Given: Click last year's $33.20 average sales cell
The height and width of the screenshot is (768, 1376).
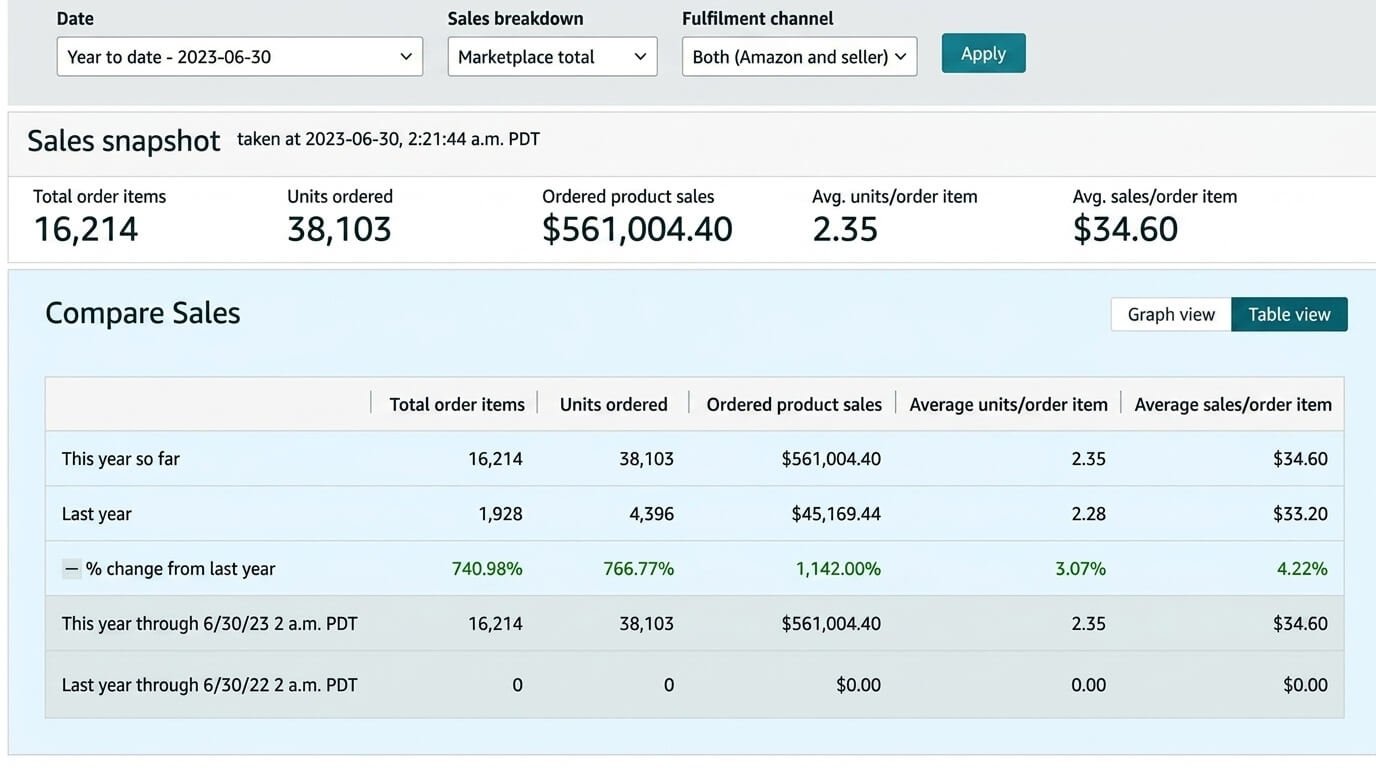Looking at the screenshot, I should click(x=1300, y=514).
